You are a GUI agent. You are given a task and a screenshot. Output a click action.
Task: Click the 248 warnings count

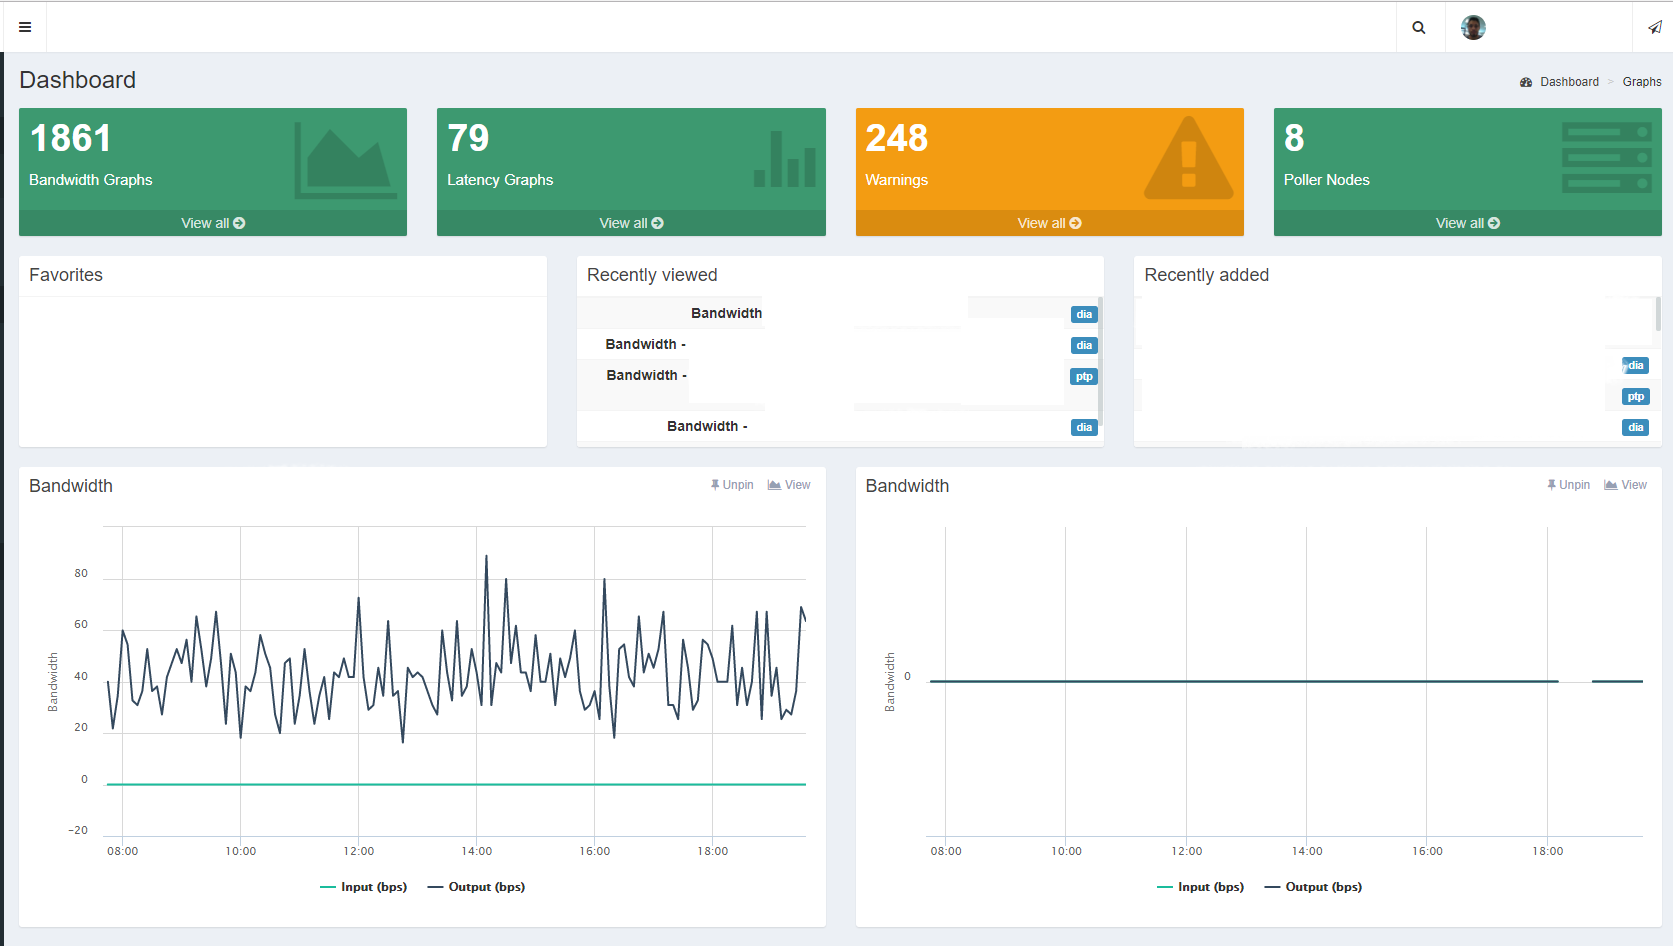pyautogui.click(x=897, y=138)
